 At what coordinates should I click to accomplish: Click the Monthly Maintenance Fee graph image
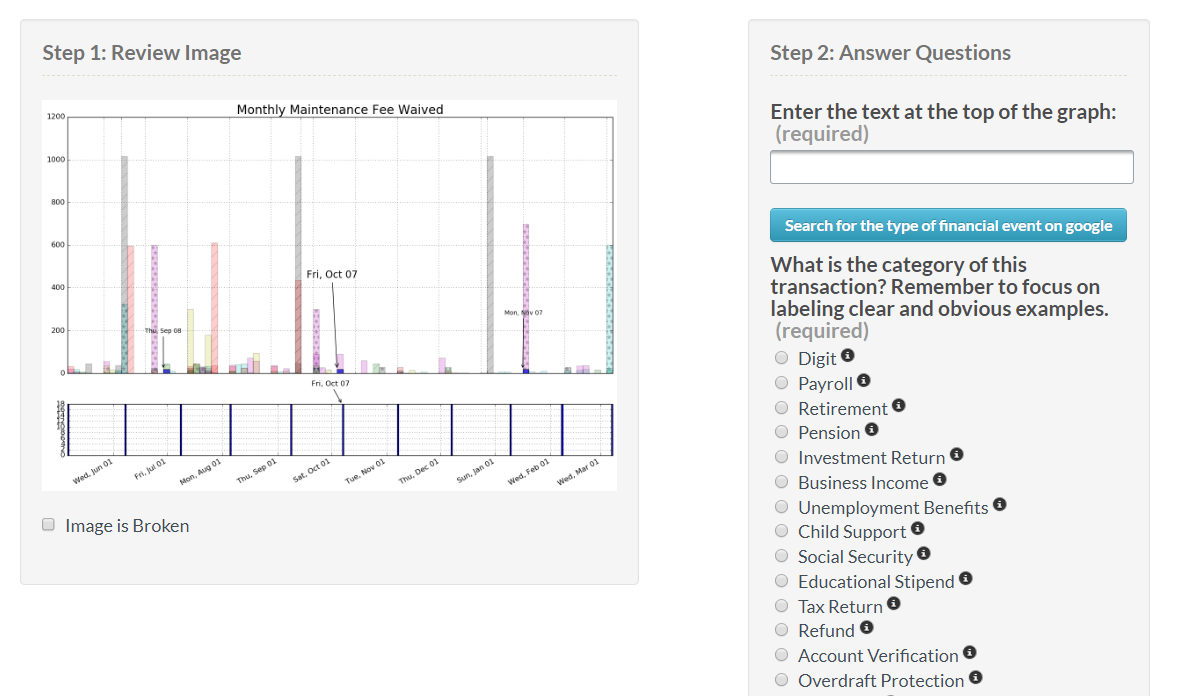[329, 295]
